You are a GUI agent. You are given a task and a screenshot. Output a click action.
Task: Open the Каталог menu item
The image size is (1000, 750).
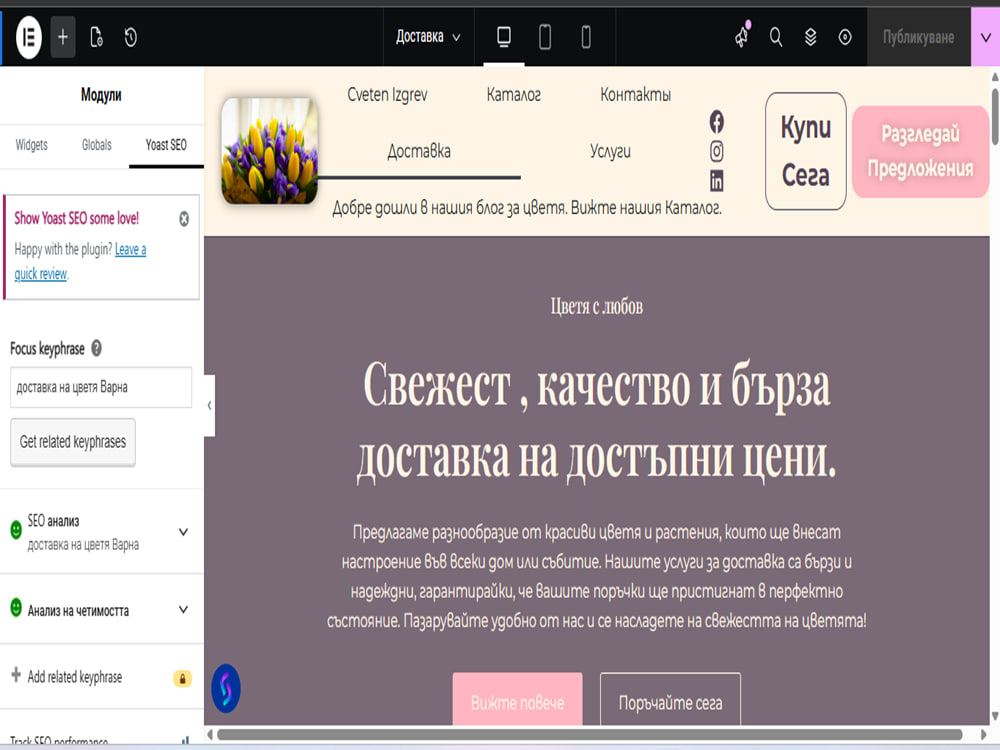point(513,94)
